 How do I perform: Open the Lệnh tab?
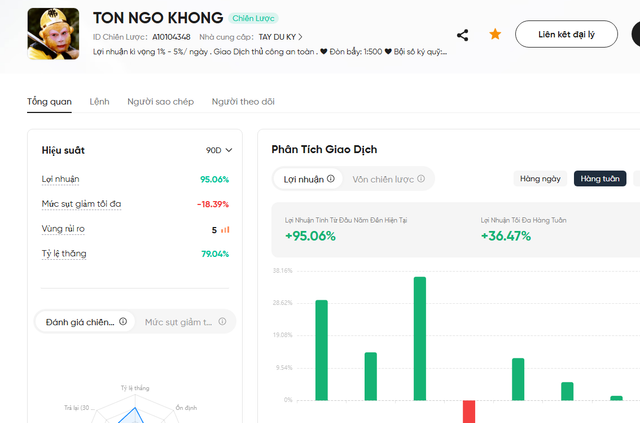click(x=100, y=102)
